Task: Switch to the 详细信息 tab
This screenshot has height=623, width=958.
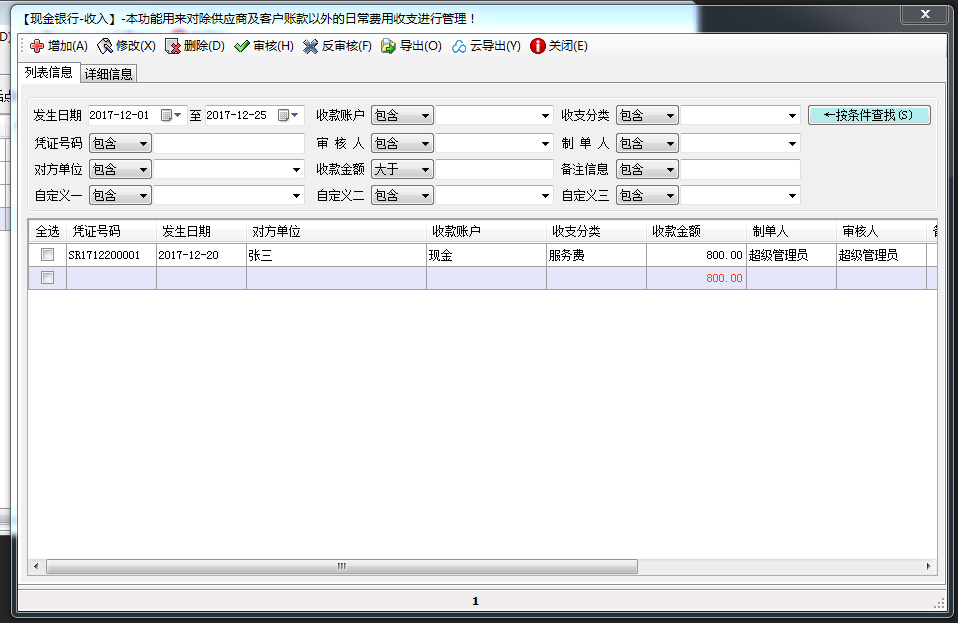Action: tap(108, 73)
